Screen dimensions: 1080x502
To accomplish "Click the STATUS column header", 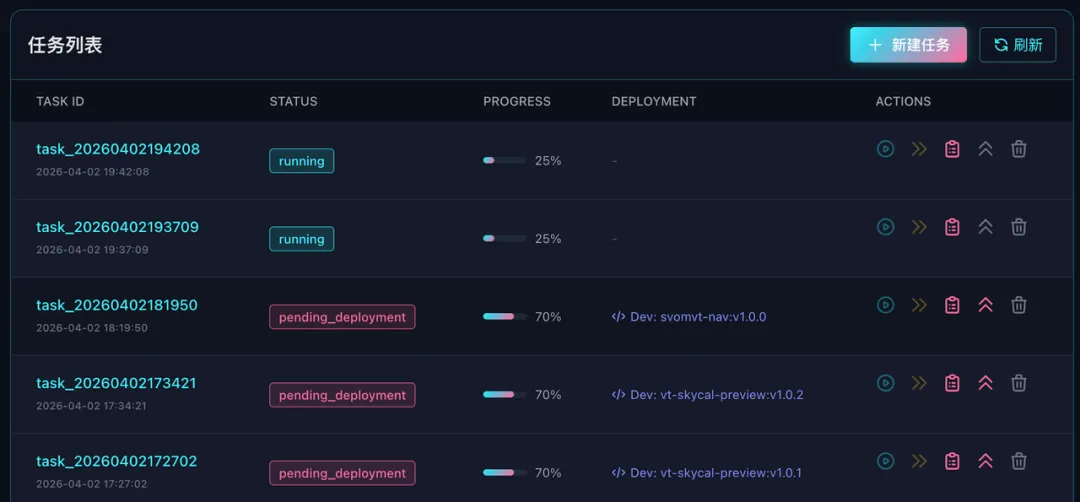I will (x=293, y=101).
